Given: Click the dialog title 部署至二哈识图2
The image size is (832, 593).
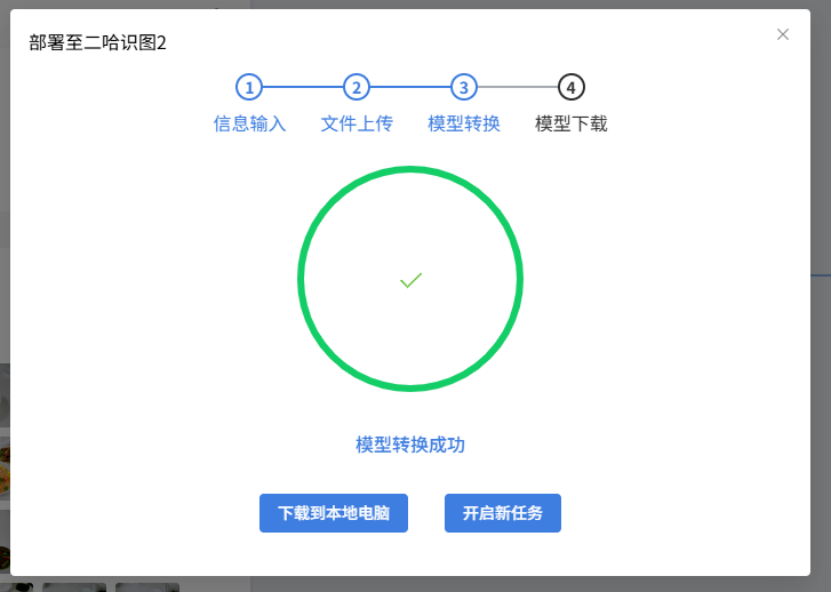Looking at the screenshot, I should (x=98, y=44).
